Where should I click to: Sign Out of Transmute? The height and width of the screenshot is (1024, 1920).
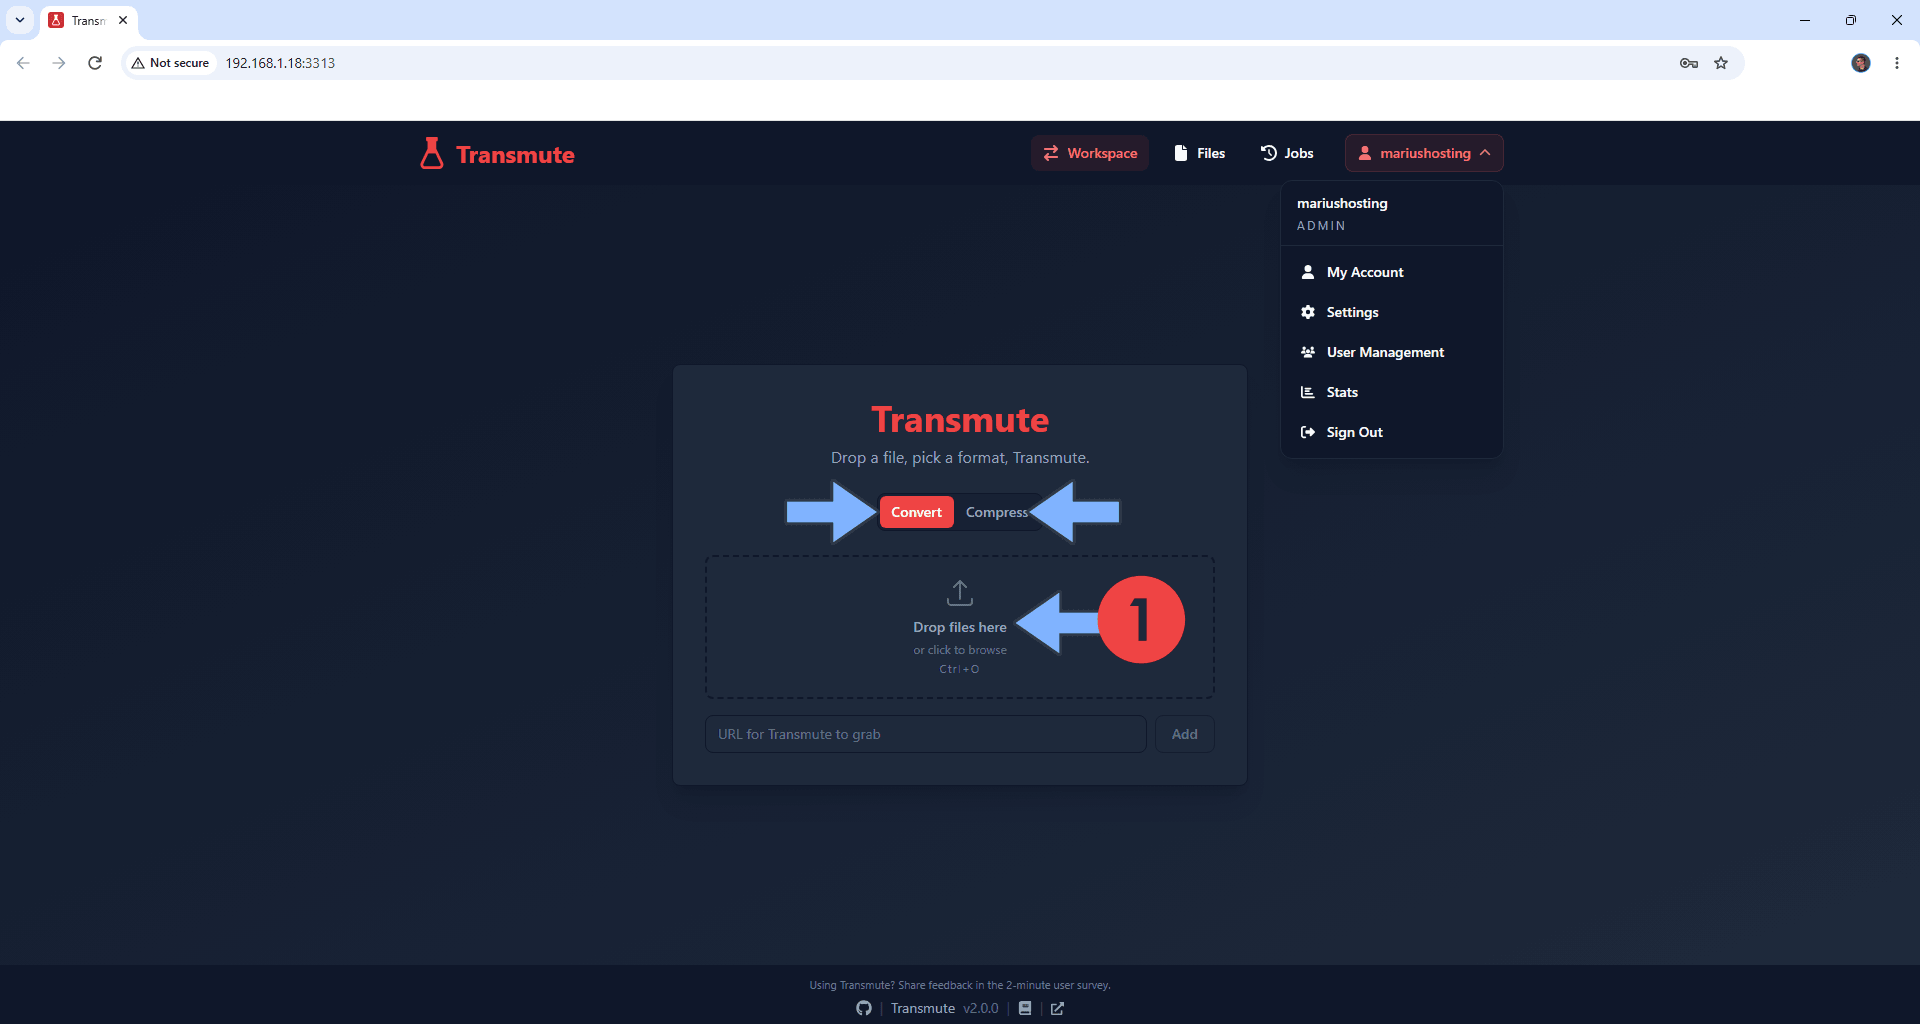click(1391, 432)
